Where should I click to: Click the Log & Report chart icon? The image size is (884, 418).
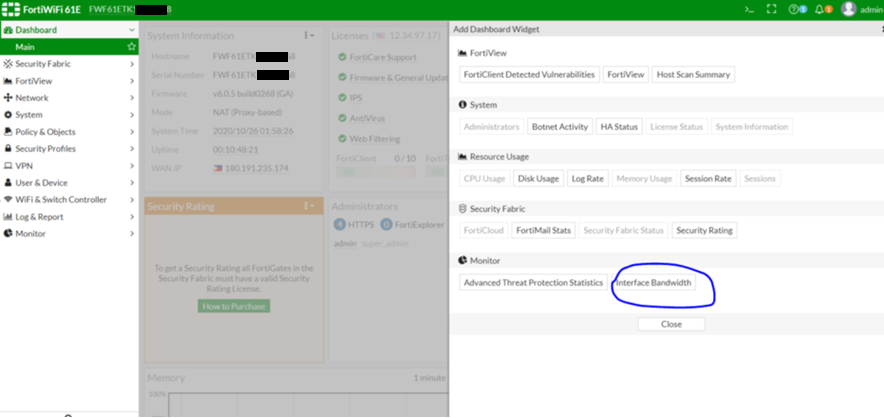tap(8, 217)
